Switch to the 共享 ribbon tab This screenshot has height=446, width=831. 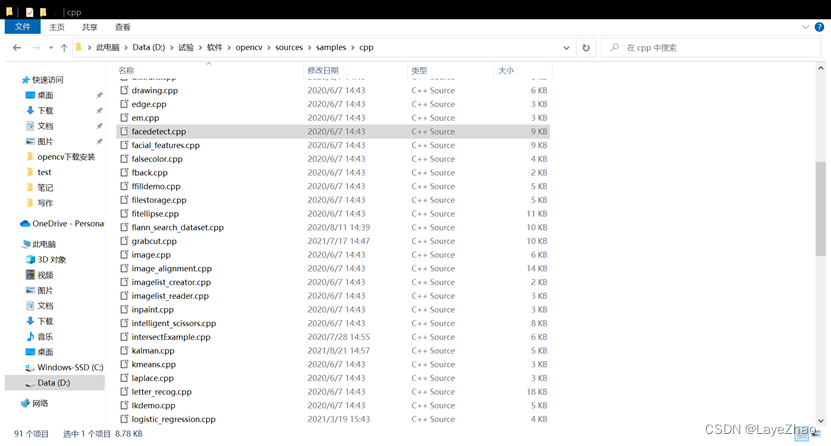tap(90, 28)
